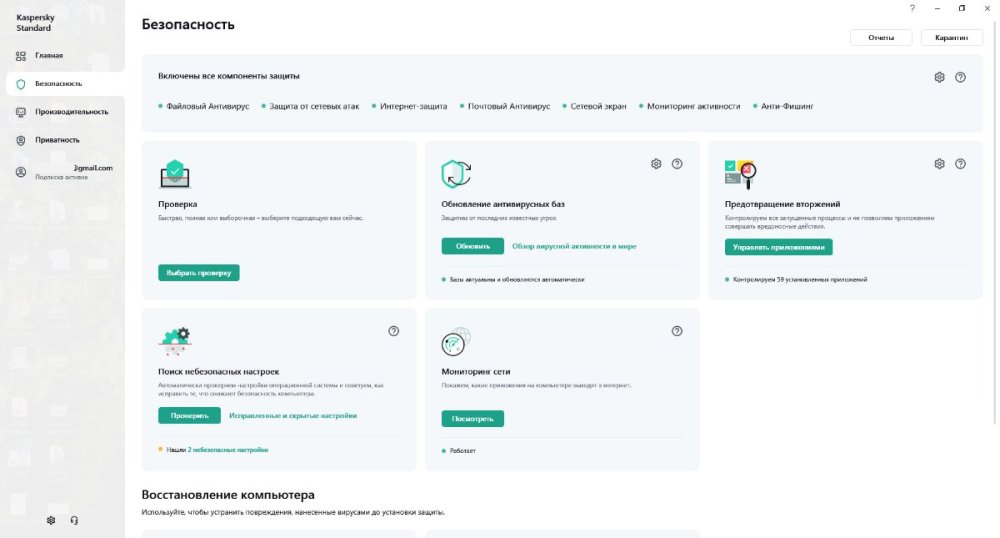
Task: Open protection components settings gear icon
Action: coord(939,77)
